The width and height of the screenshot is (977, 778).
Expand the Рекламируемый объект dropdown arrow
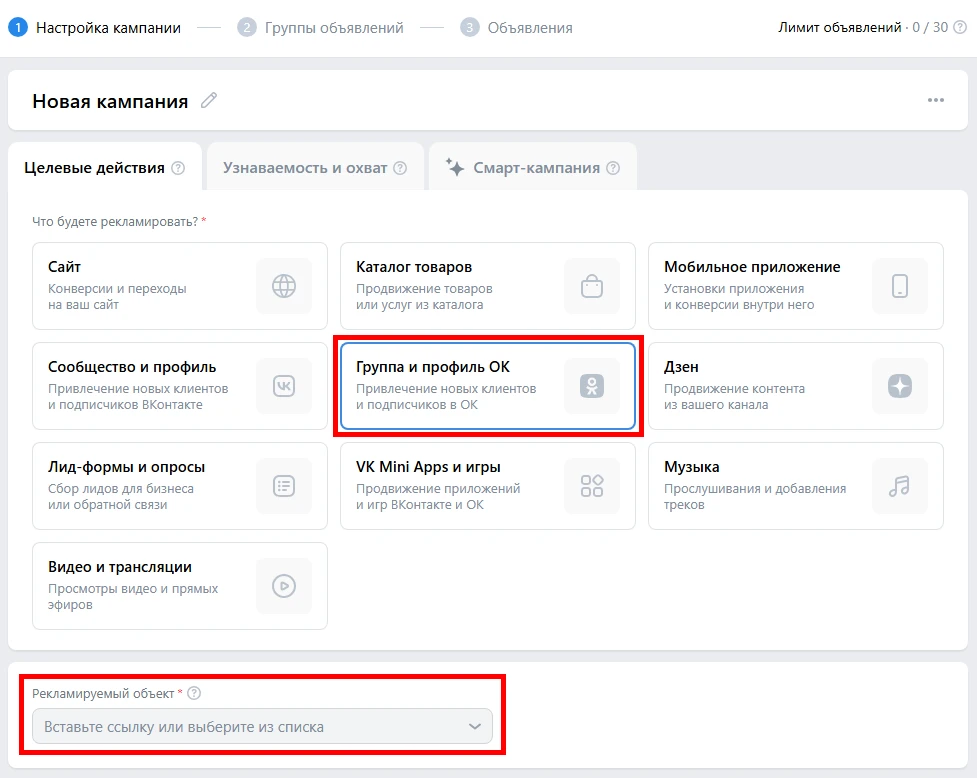(x=475, y=727)
